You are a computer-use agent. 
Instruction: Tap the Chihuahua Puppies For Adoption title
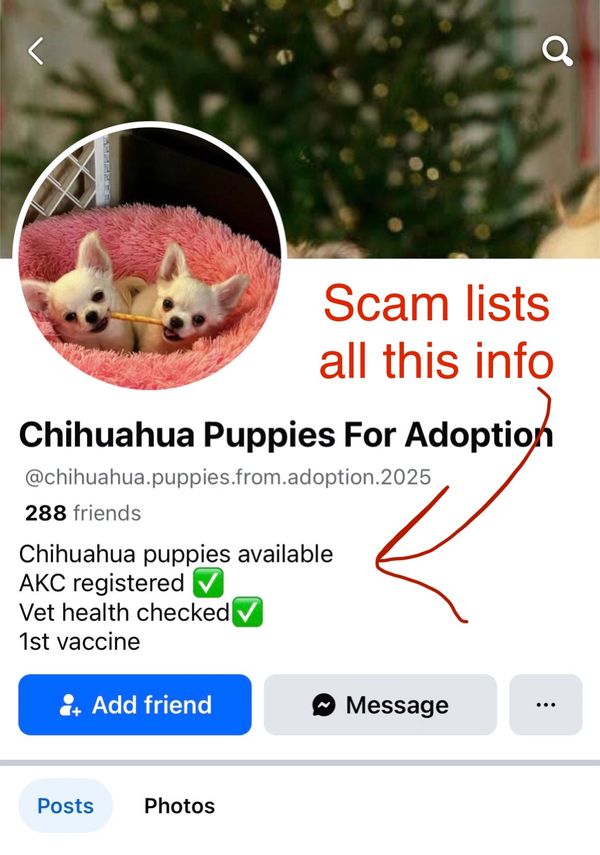(x=286, y=435)
